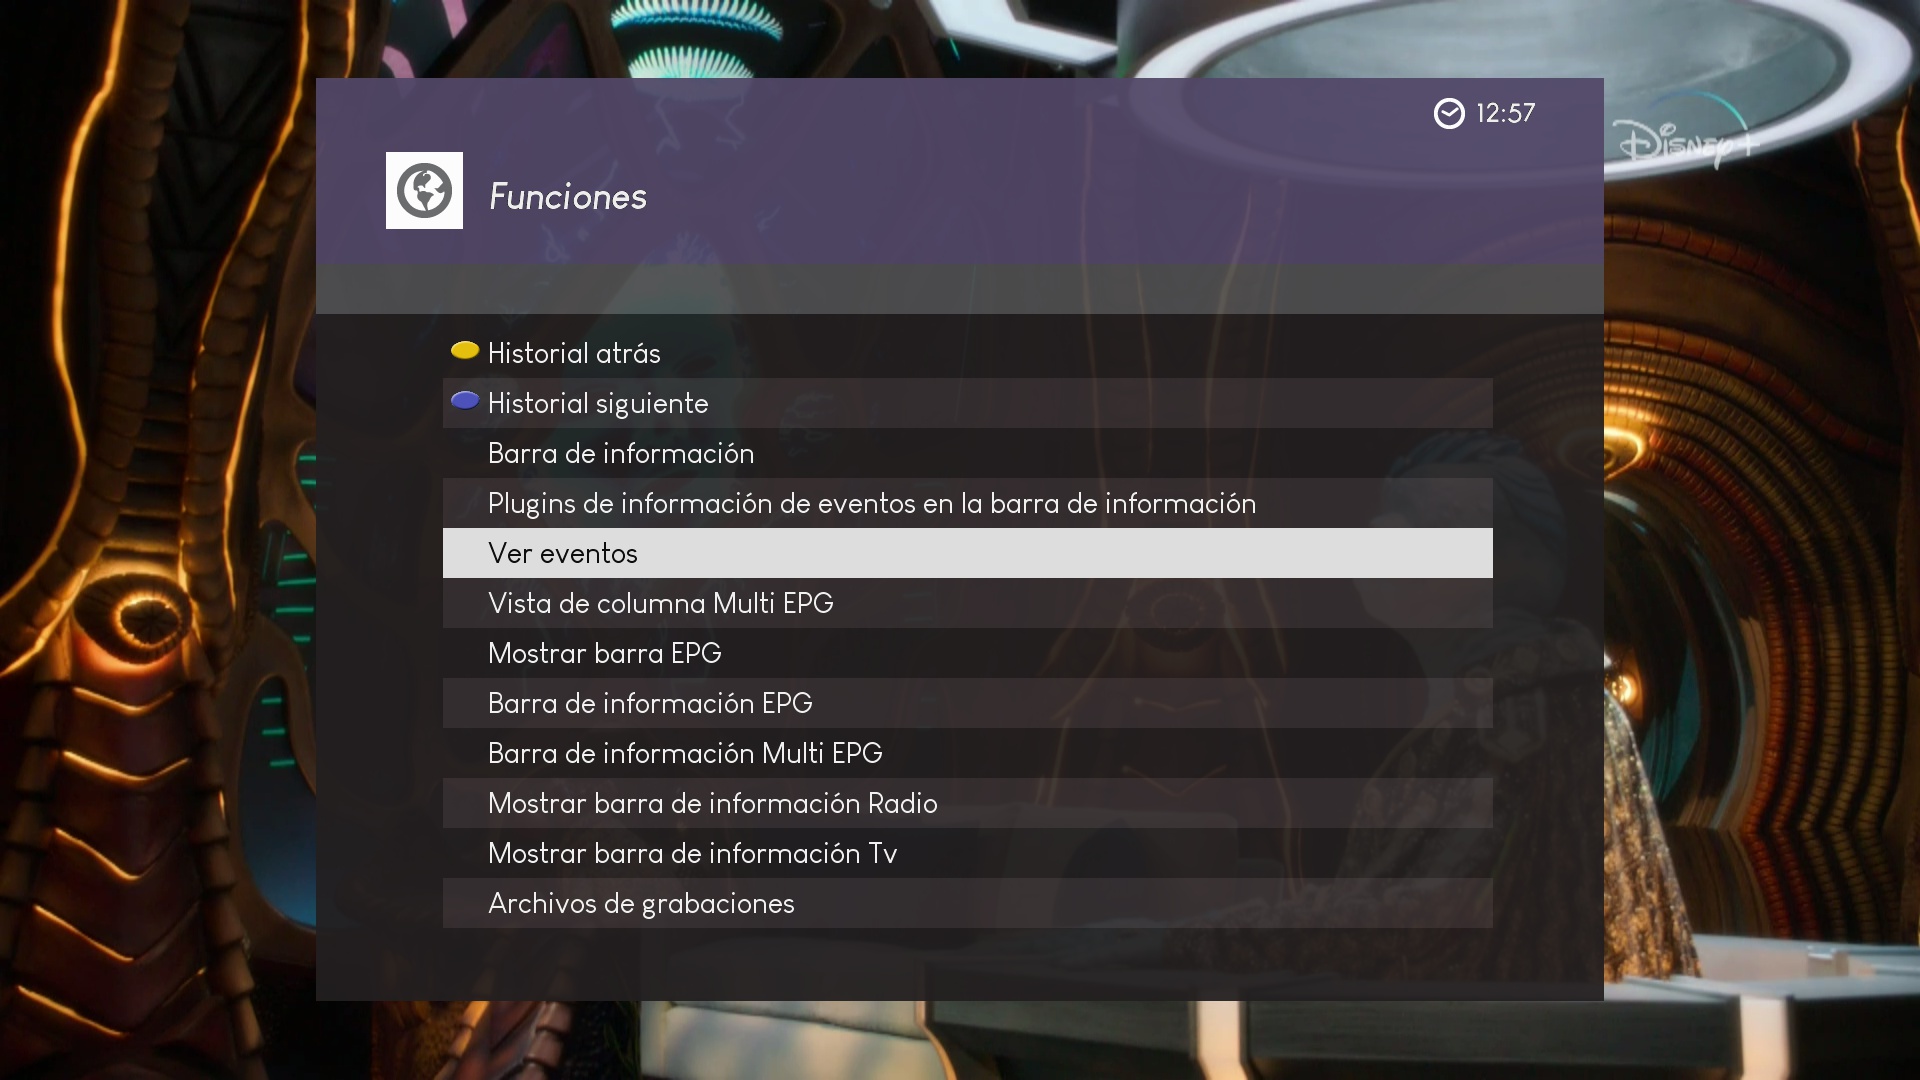The width and height of the screenshot is (1920, 1080).
Task: Activate highlighted Ver eventos item
Action: point(968,553)
